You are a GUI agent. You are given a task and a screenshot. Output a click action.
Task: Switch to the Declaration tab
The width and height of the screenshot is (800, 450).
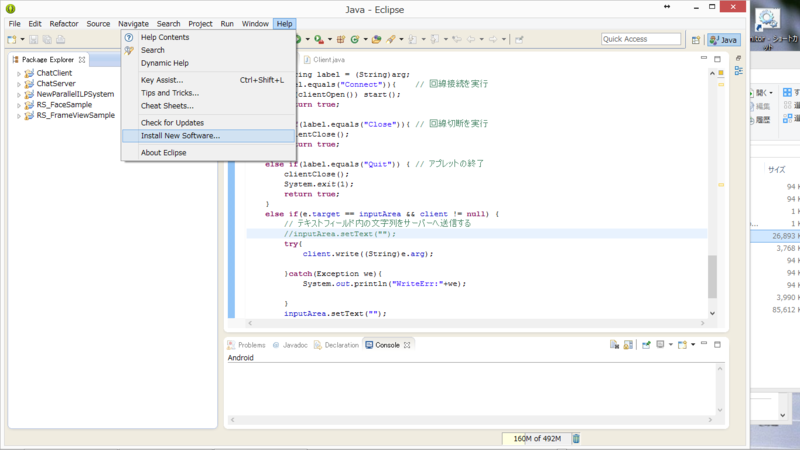pyautogui.click(x=336, y=345)
